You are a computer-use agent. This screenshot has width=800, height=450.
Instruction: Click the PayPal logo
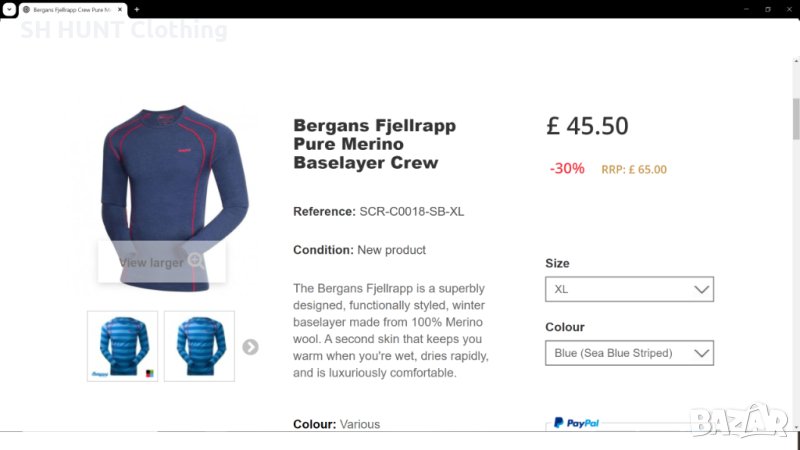(x=577, y=423)
